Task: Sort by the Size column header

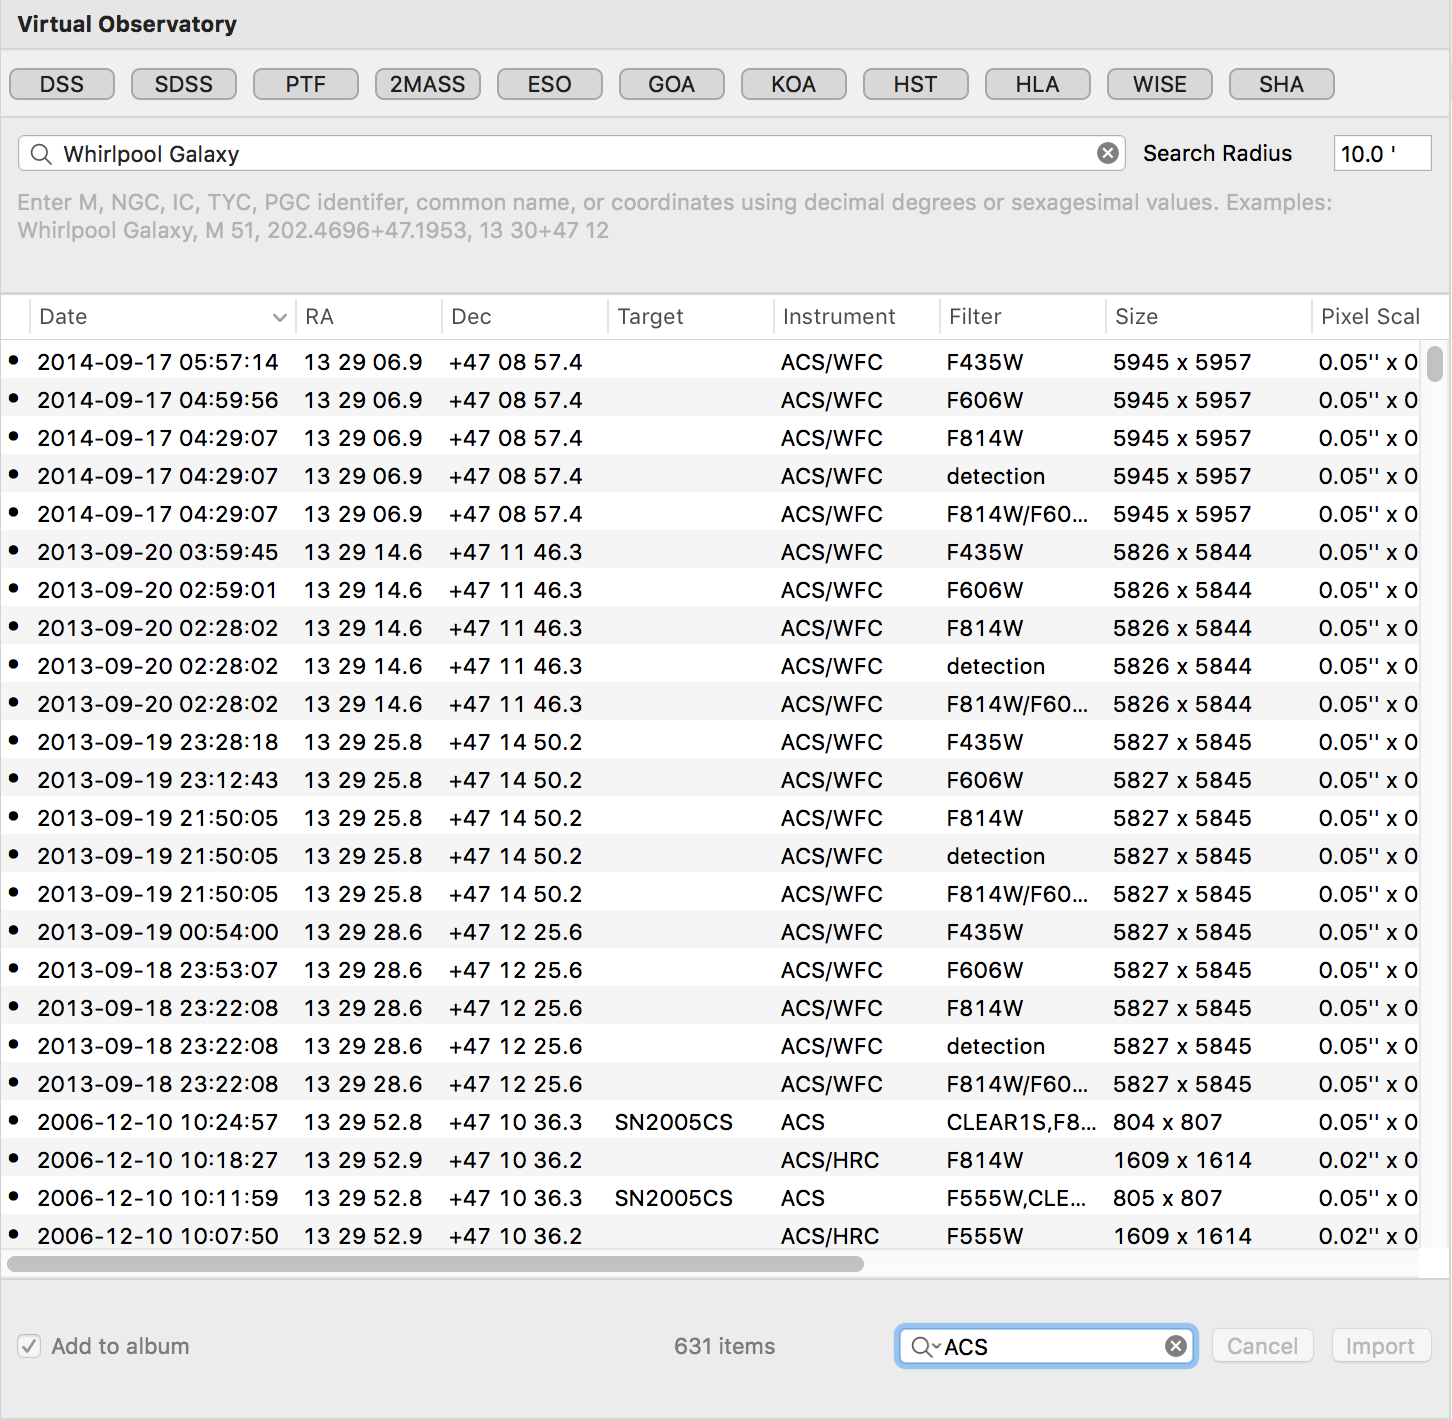Action: [x=1208, y=317]
